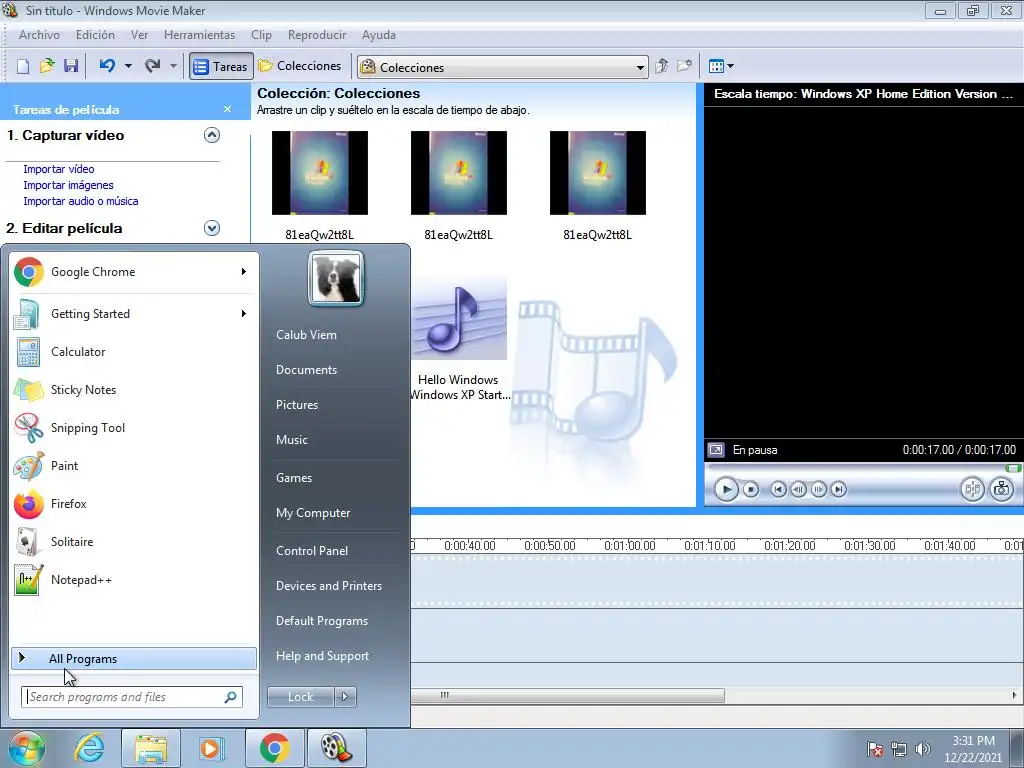Step to next frame in preview

(x=818, y=489)
